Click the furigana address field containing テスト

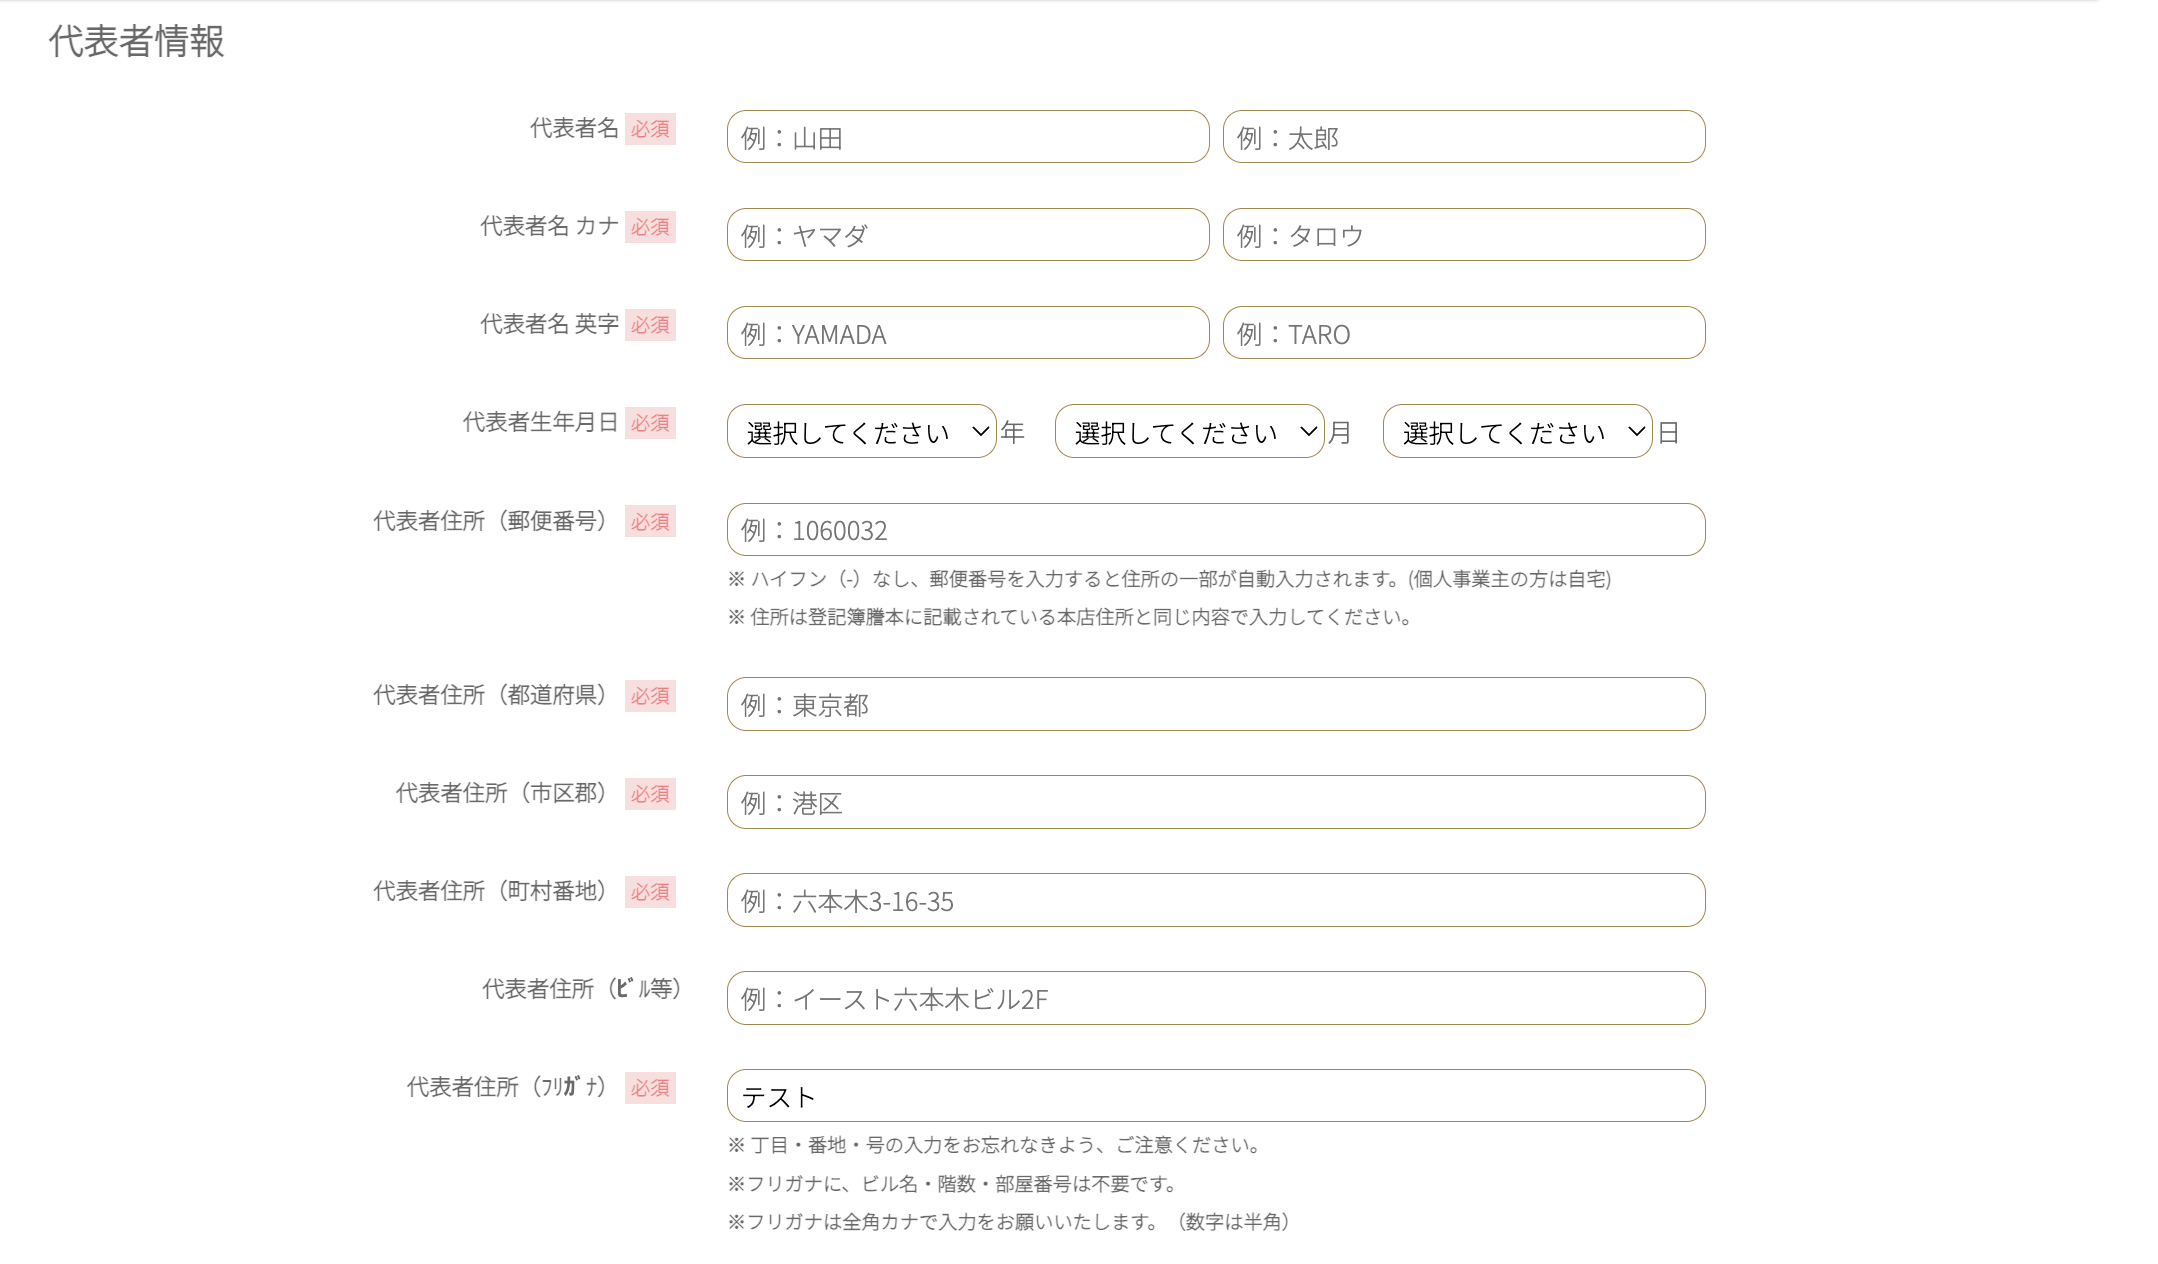(x=1216, y=1096)
